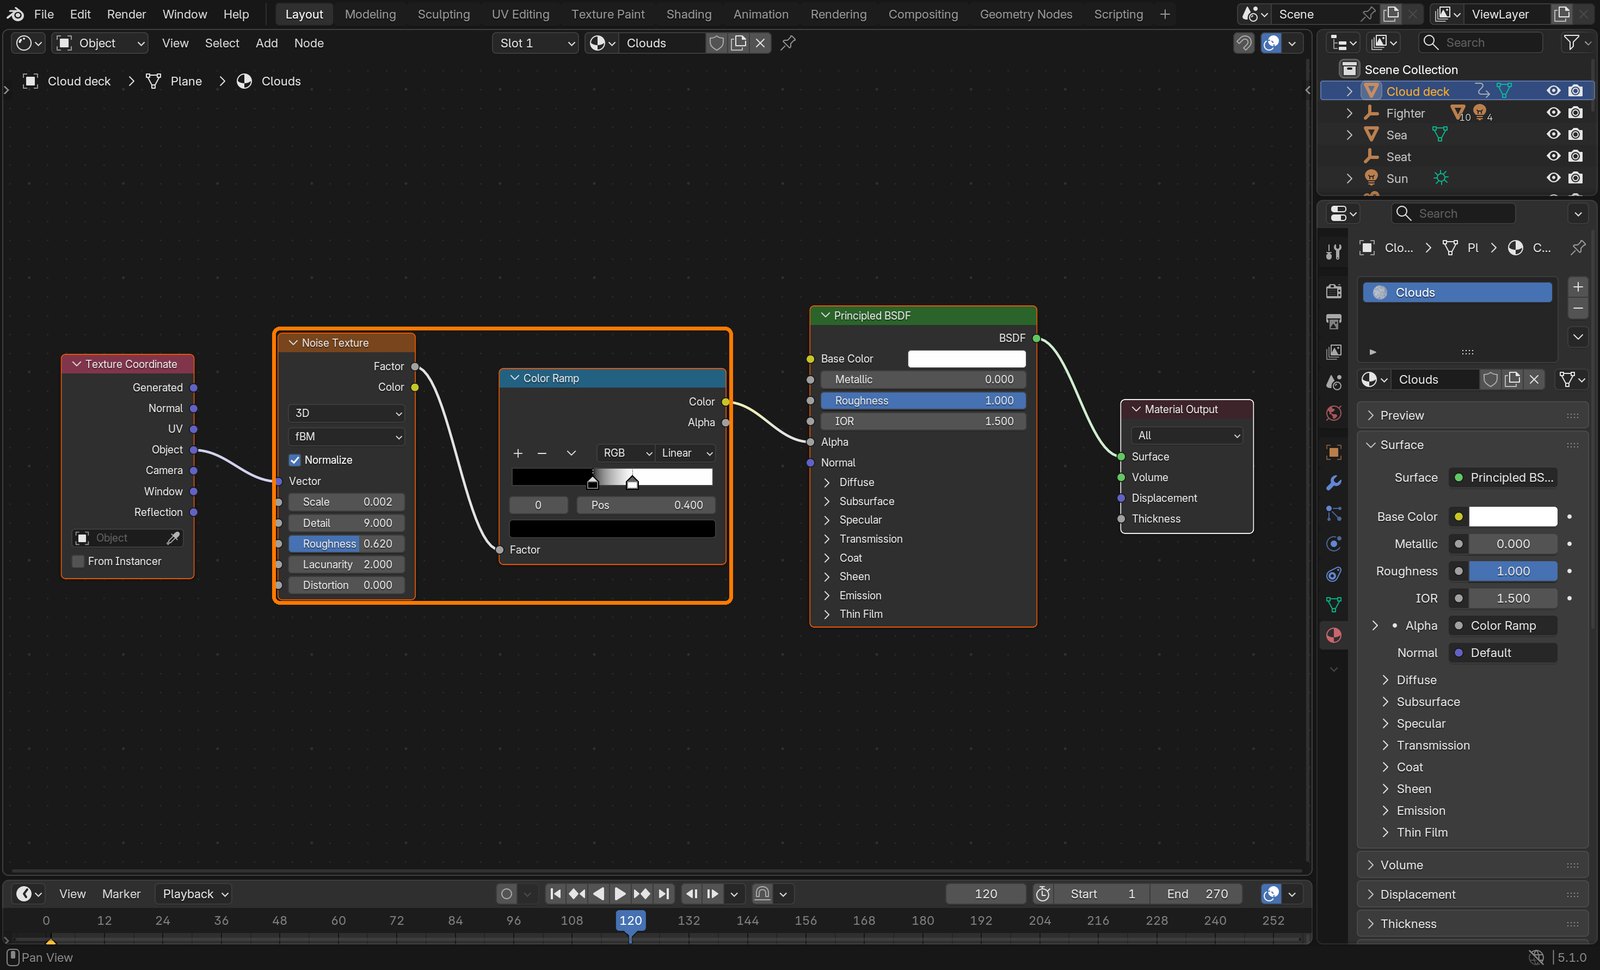Click the Blender logo menu icon
The height and width of the screenshot is (970, 1600).
point(15,14)
